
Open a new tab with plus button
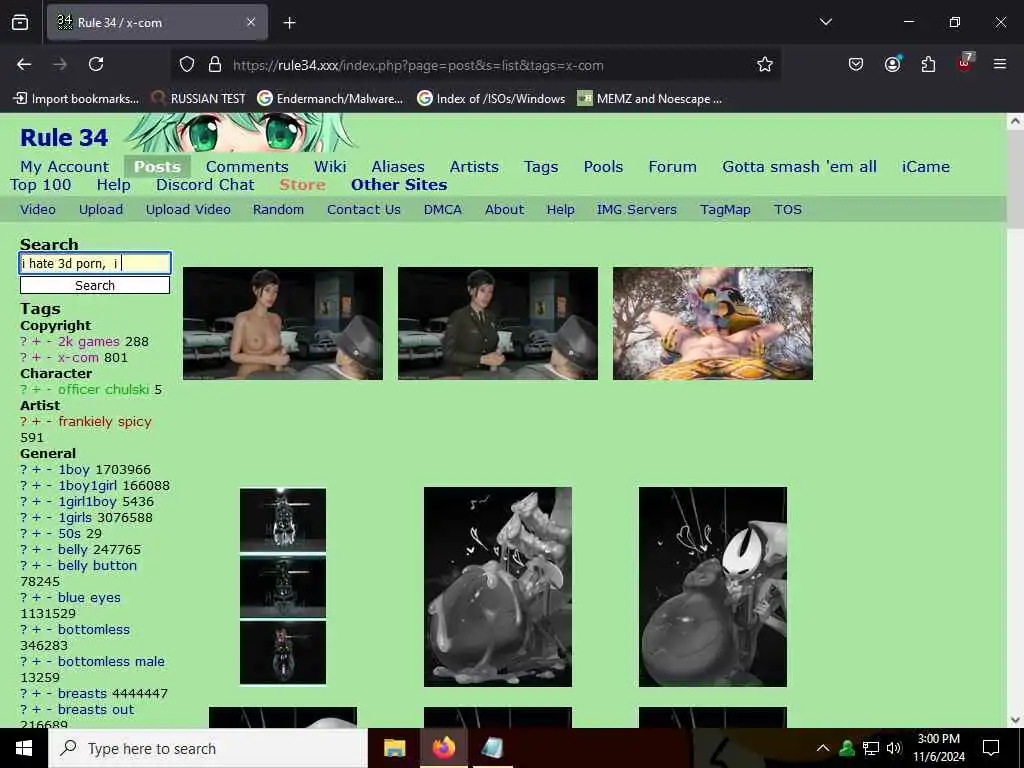point(289,23)
